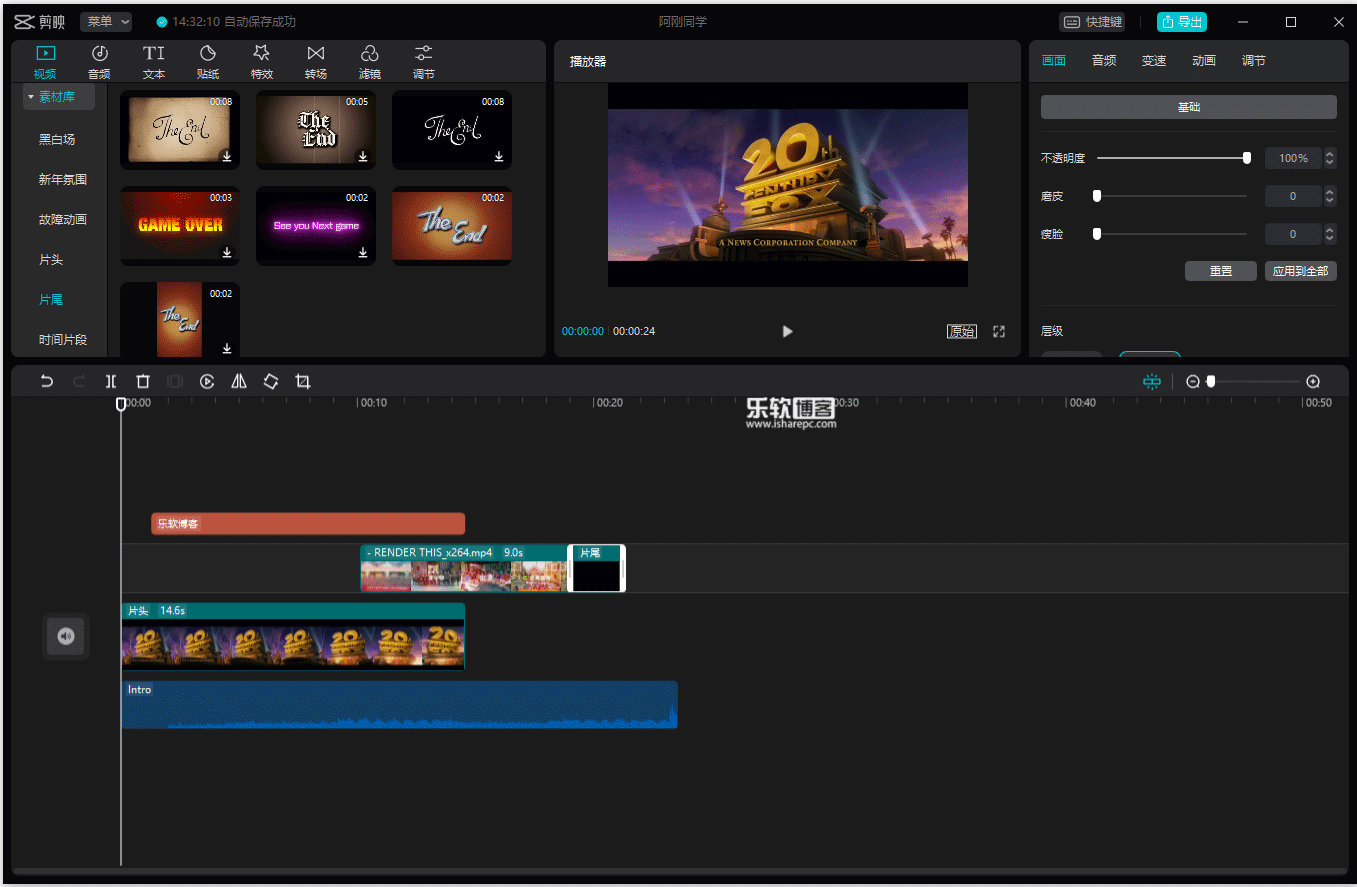Mute the main track speaker toggle
1357x887 pixels.
(x=66, y=636)
